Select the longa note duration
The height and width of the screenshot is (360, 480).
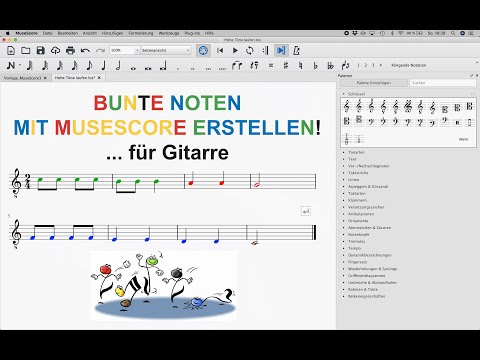[x=163, y=66]
